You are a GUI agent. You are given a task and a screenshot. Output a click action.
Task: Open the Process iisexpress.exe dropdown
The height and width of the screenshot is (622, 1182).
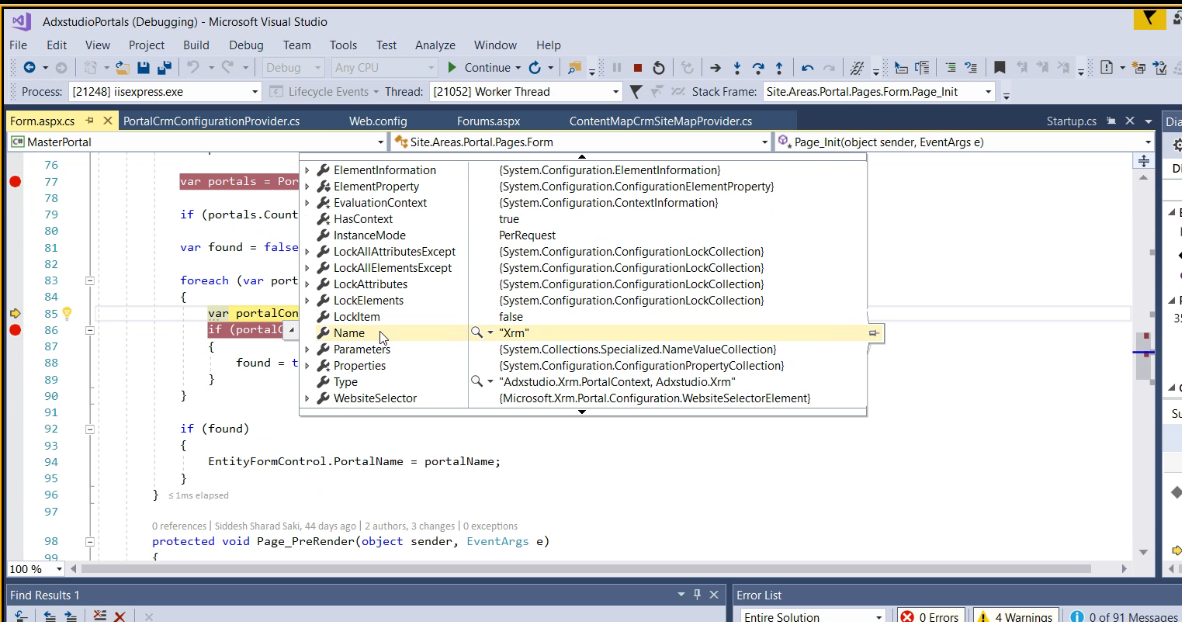tap(255, 92)
